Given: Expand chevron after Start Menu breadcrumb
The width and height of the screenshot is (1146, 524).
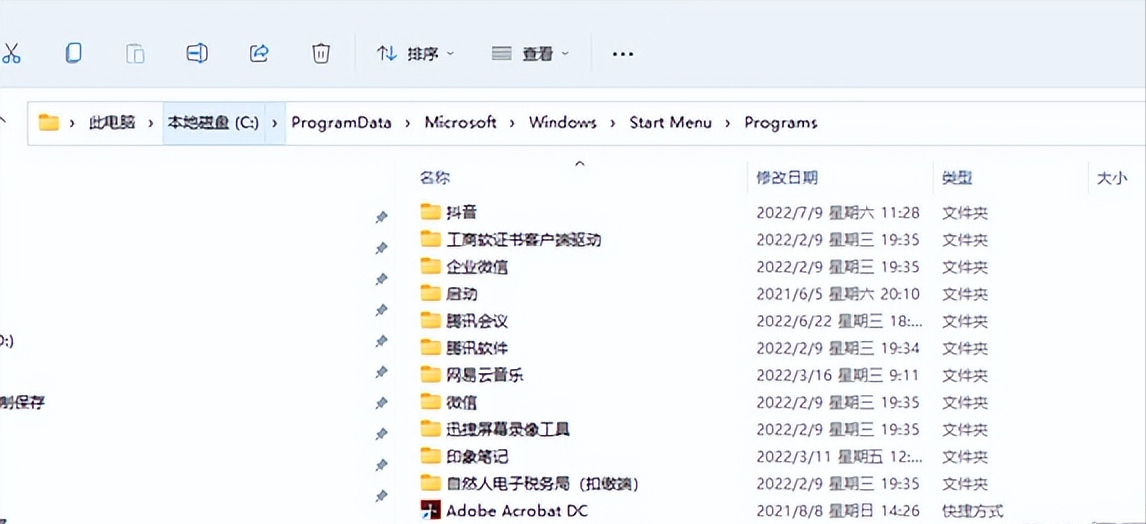Looking at the screenshot, I should tap(728, 123).
